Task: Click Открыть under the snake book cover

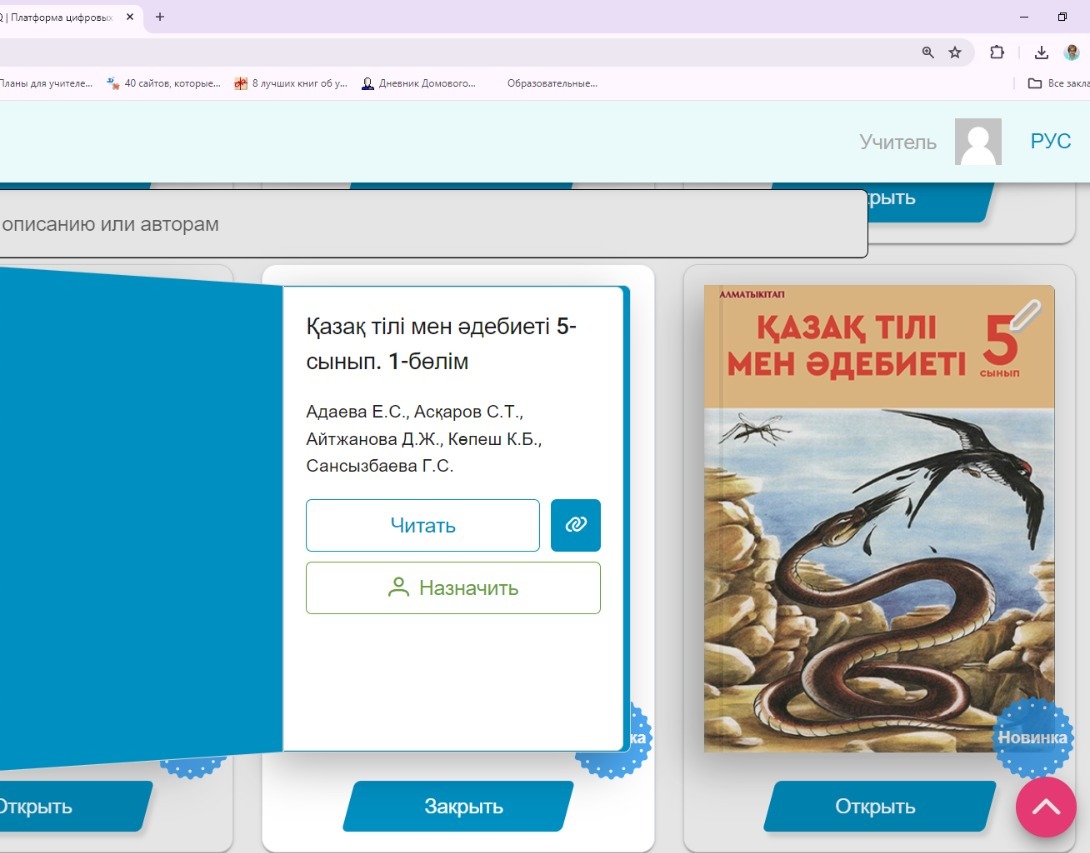Action: coord(879,806)
